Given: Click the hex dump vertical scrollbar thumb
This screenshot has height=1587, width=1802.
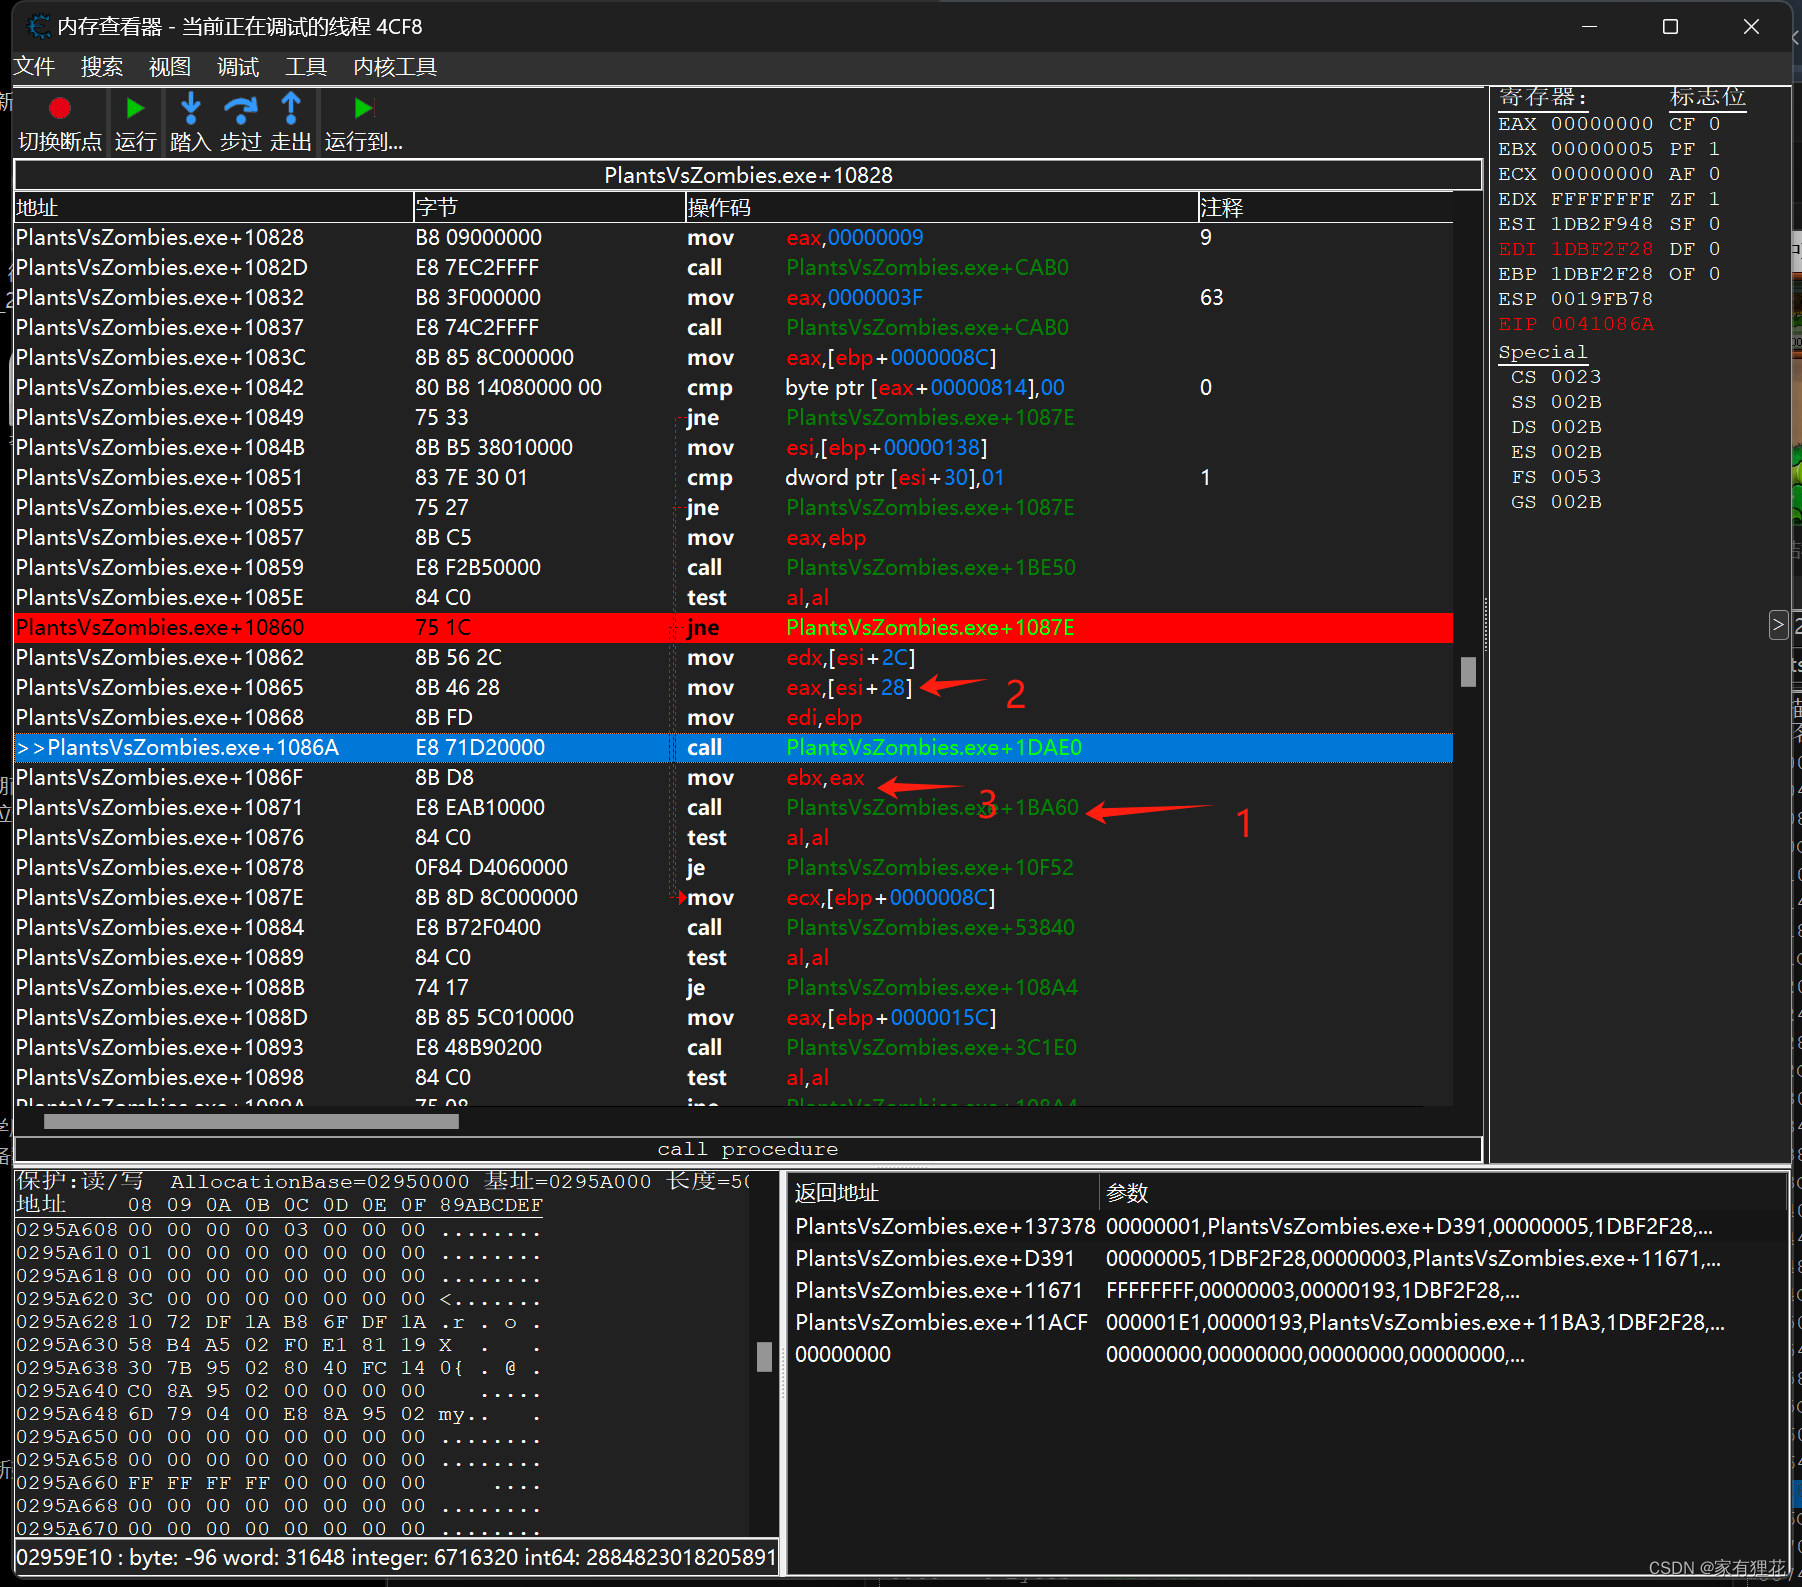Looking at the screenshot, I should [764, 1356].
